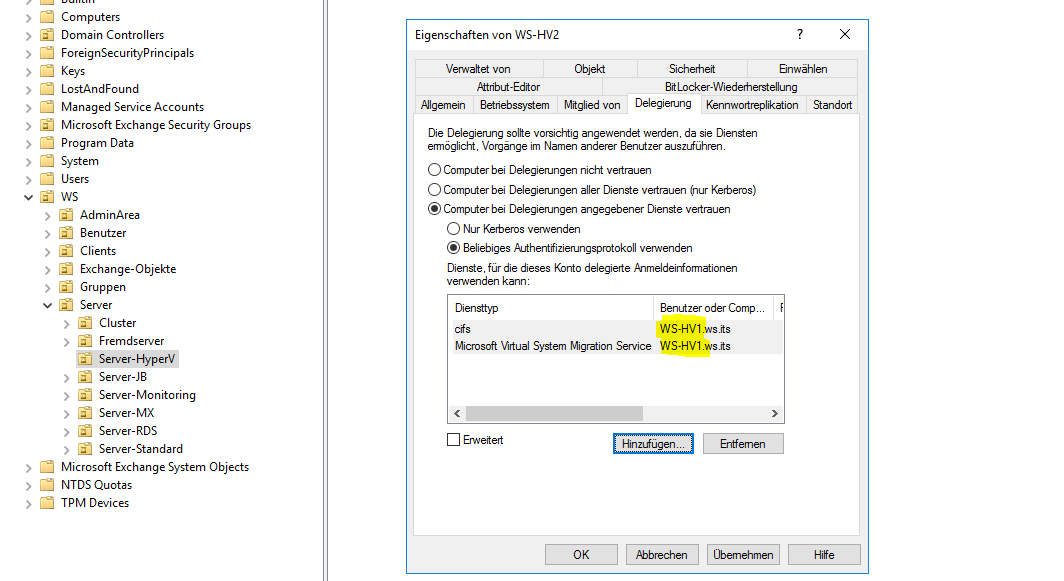Click the TPM Devices folder icon
Screen dimensions: 1064x581
(47, 502)
